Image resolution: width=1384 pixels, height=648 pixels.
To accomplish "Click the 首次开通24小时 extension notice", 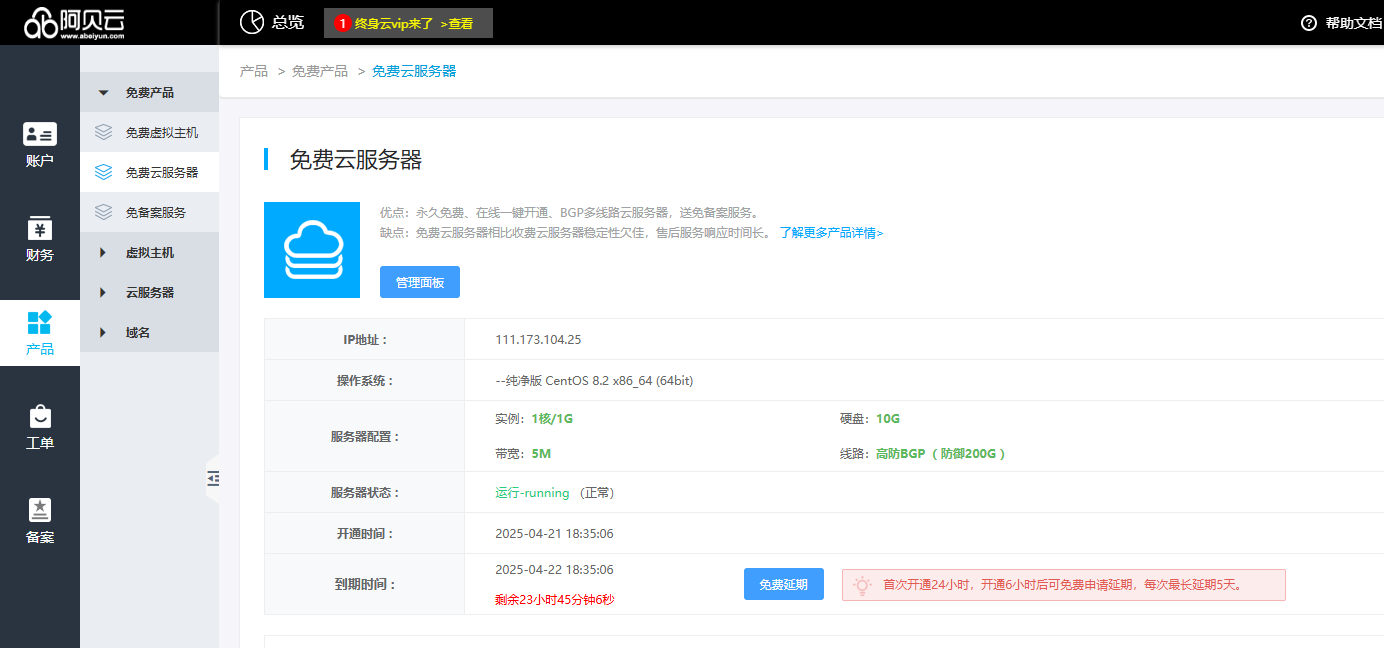I will [1063, 585].
